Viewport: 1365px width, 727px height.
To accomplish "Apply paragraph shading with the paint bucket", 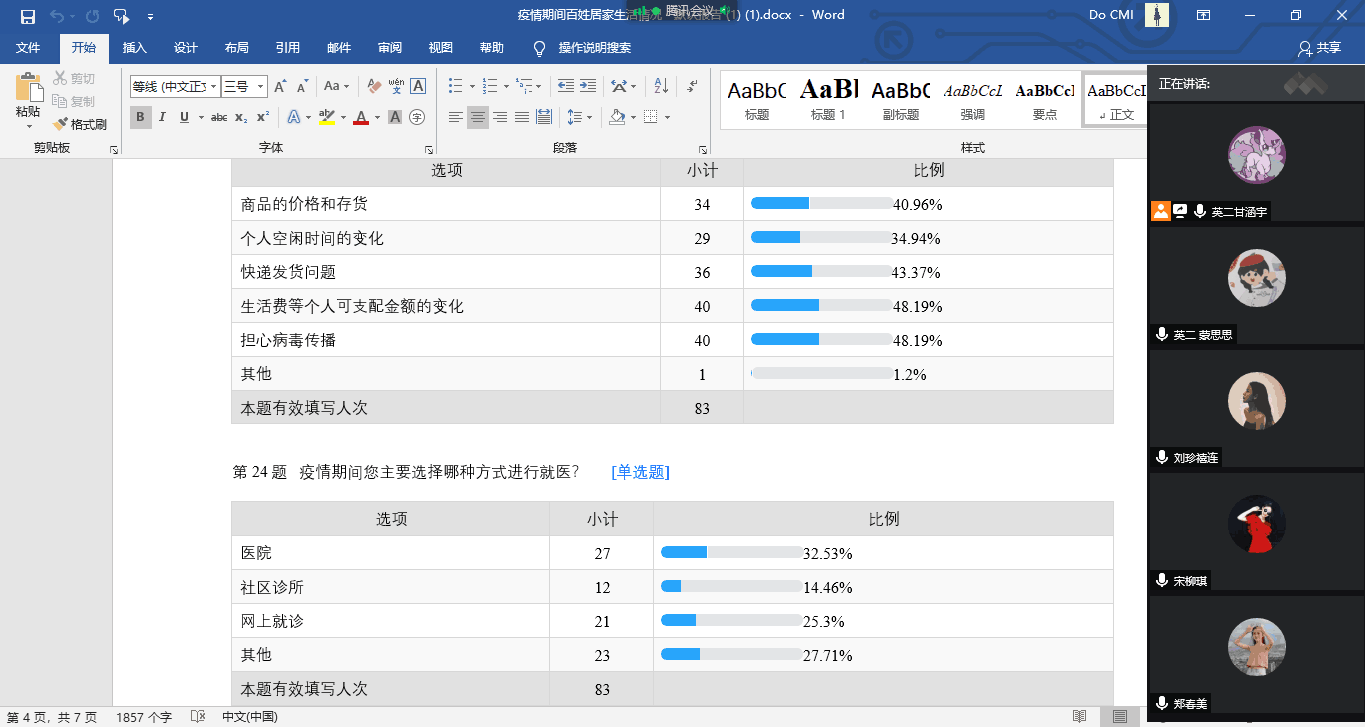I will [617, 117].
